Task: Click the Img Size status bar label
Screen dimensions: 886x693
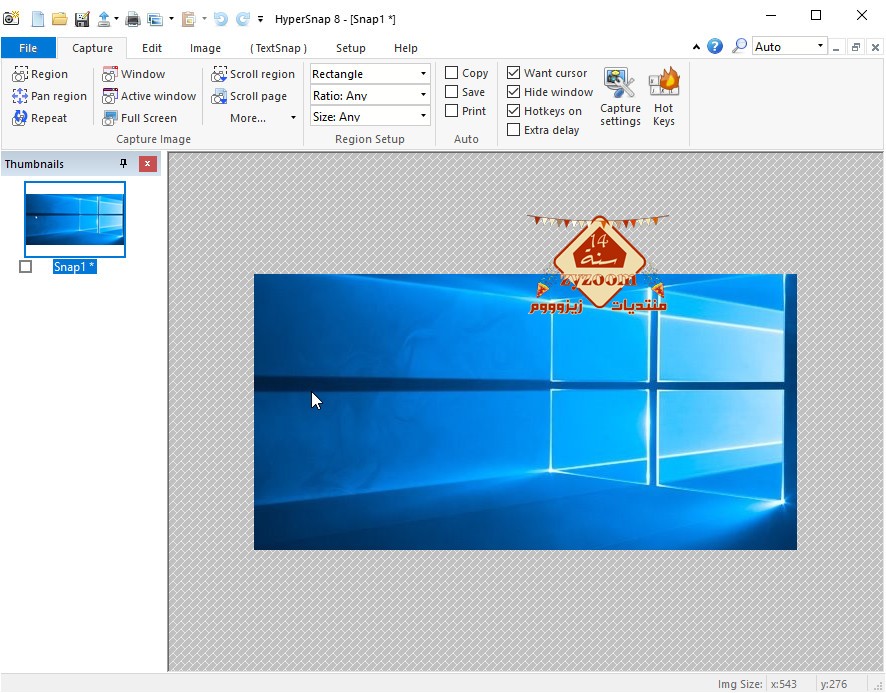Action: pos(740,684)
